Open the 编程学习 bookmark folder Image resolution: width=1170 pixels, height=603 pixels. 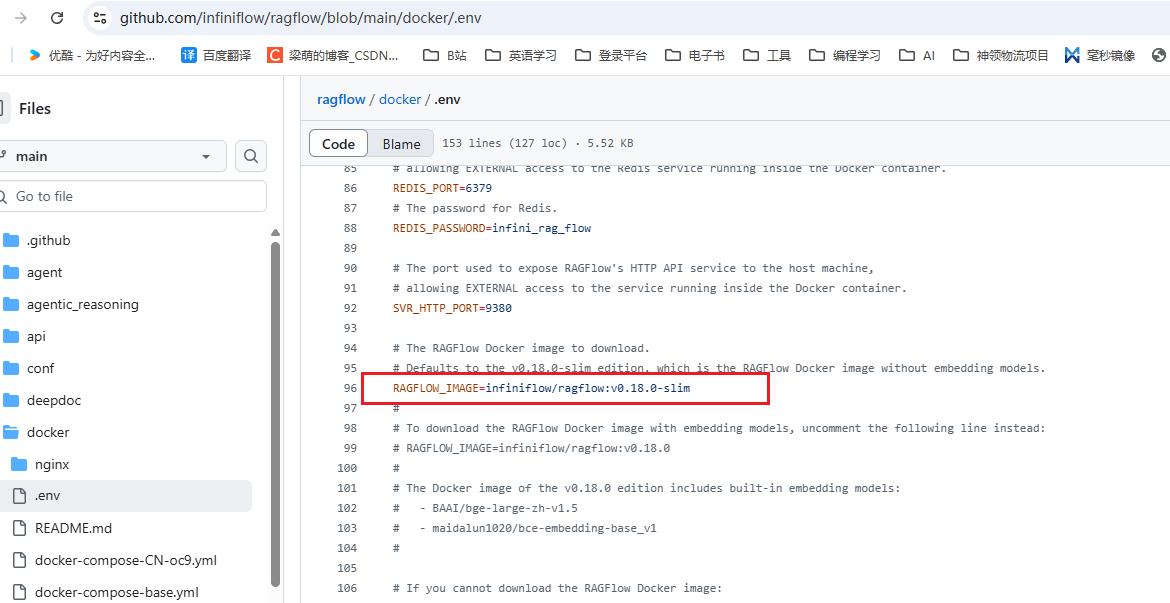point(845,55)
